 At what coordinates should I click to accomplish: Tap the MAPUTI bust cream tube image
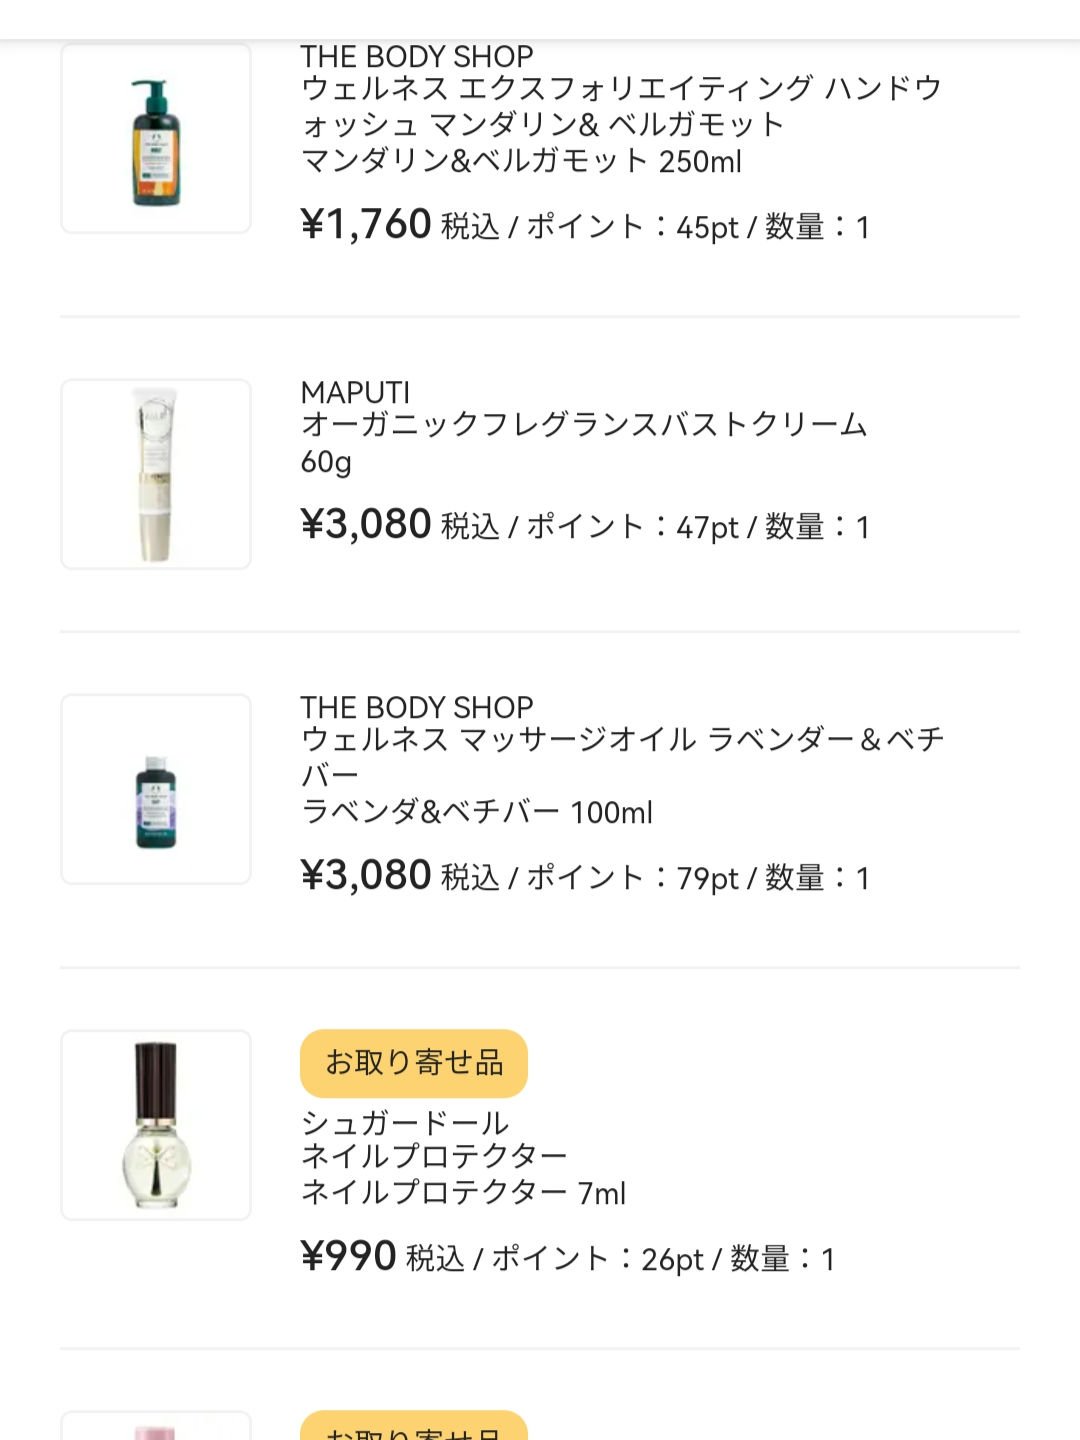coord(156,474)
